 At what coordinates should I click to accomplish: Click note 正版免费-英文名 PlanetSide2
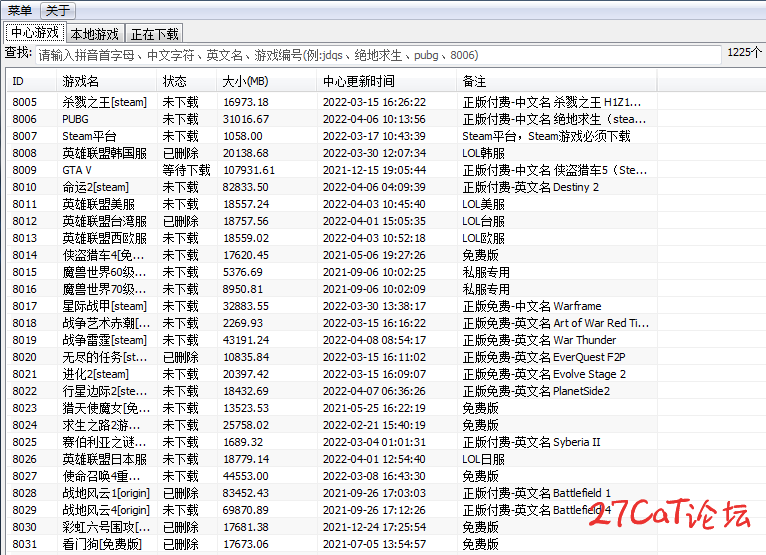[x=536, y=391]
